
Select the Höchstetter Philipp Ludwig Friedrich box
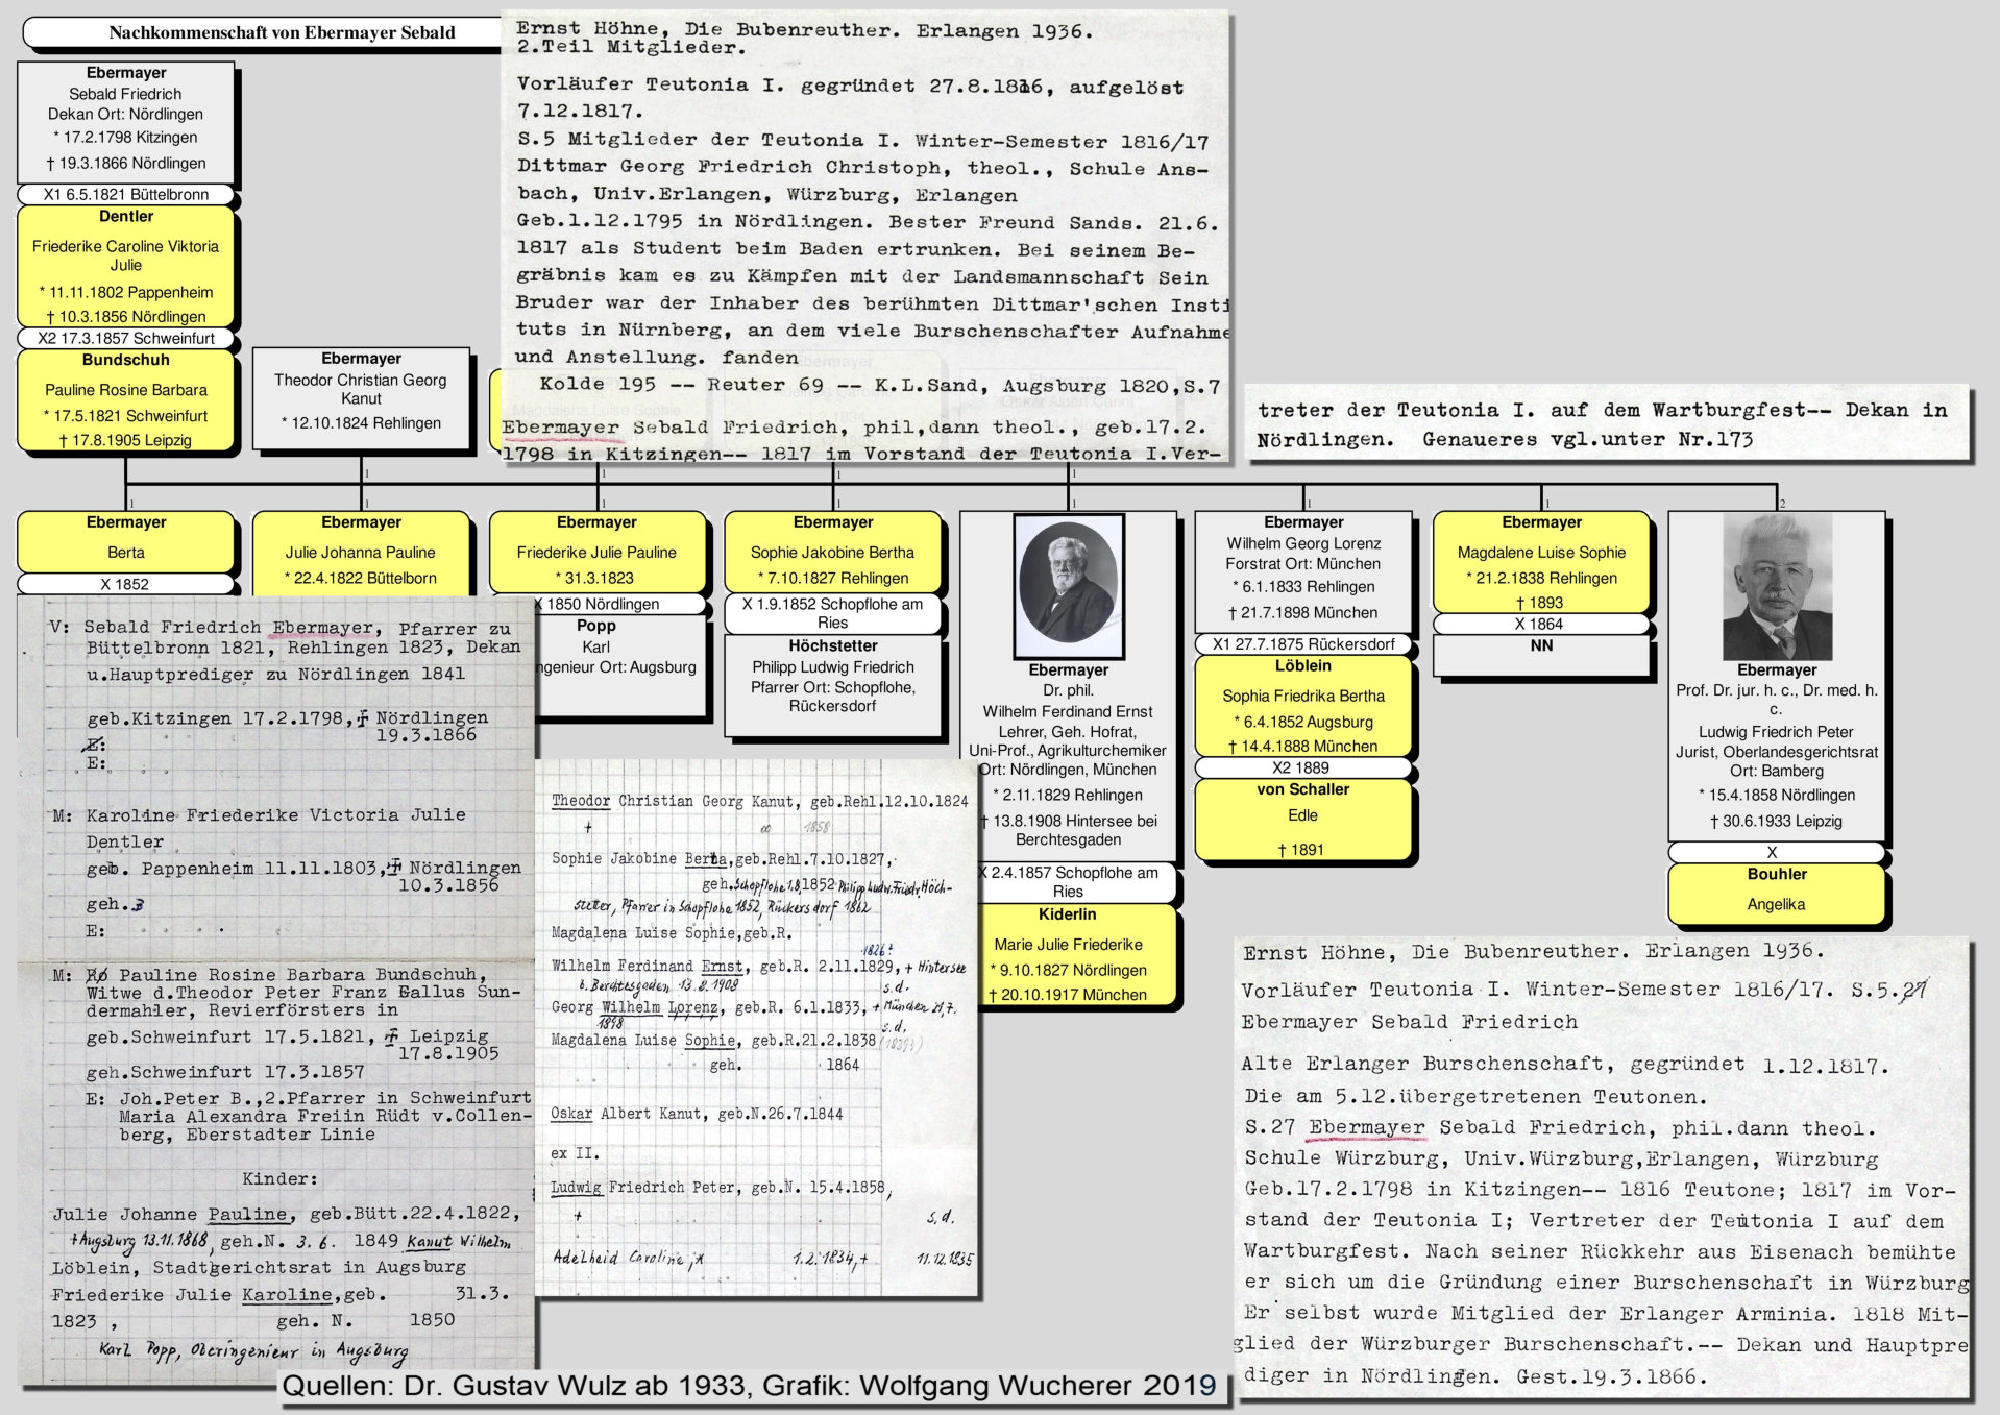tap(833, 676)
